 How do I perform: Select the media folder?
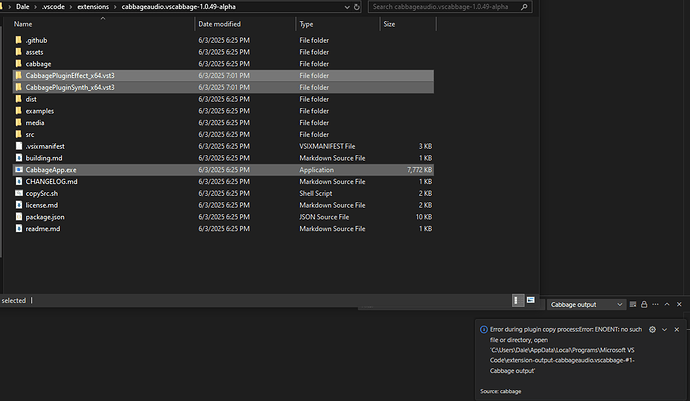click(x=223, y=122)
